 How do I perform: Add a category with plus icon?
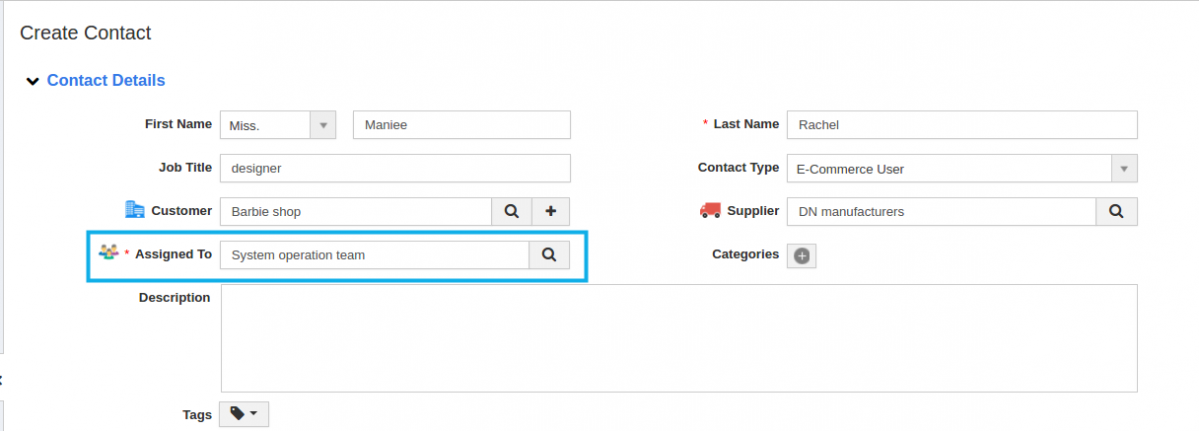[801, 256]
